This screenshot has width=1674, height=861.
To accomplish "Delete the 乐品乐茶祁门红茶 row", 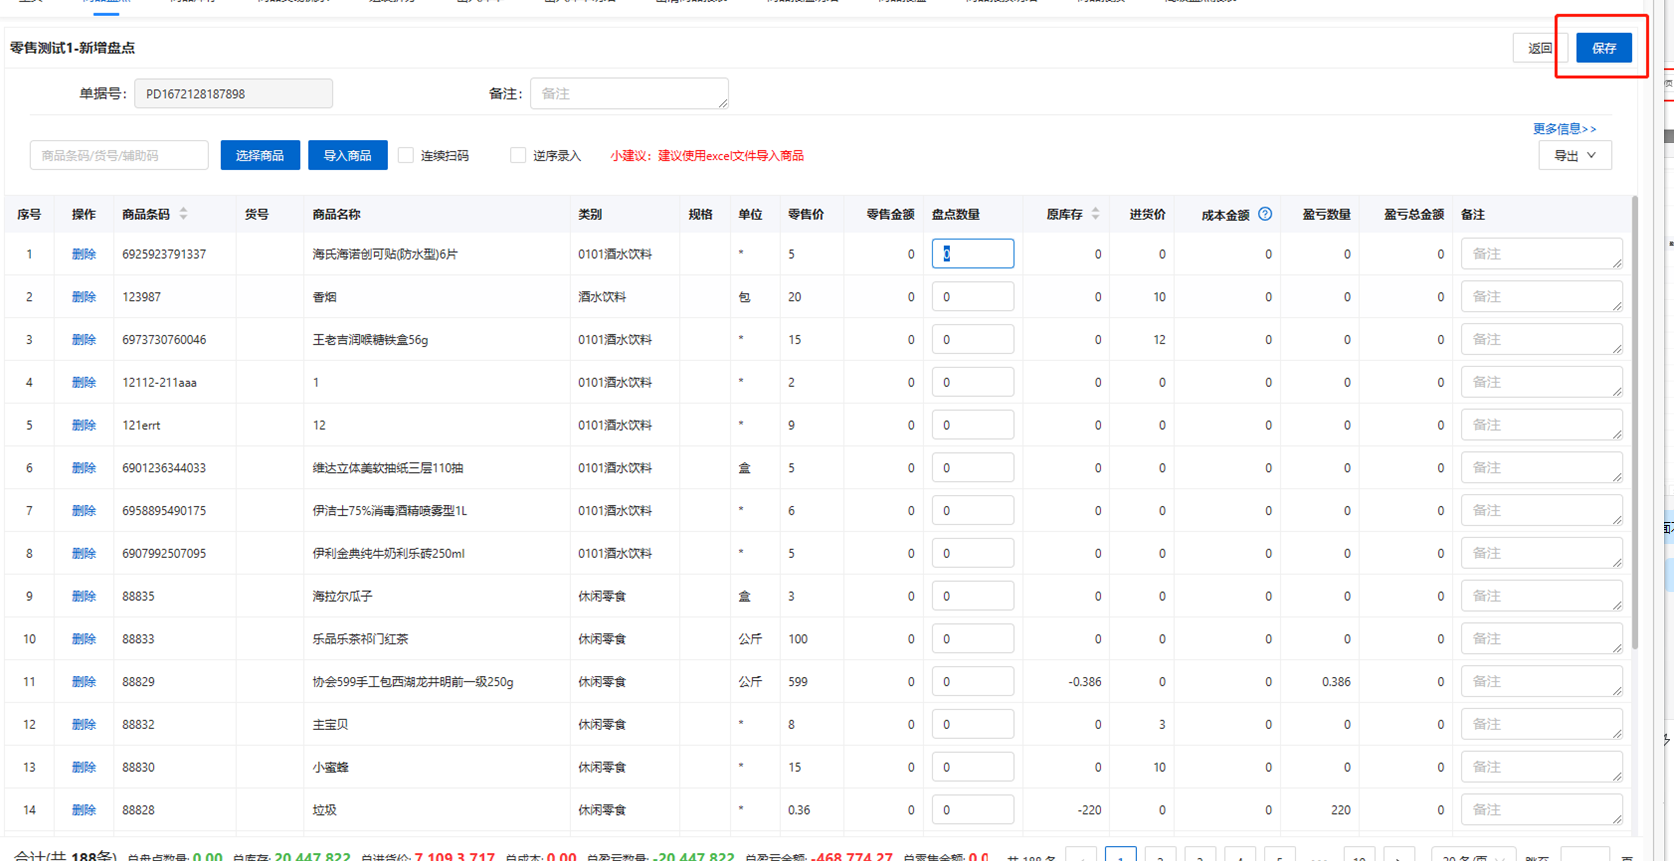I will point(84,639).
